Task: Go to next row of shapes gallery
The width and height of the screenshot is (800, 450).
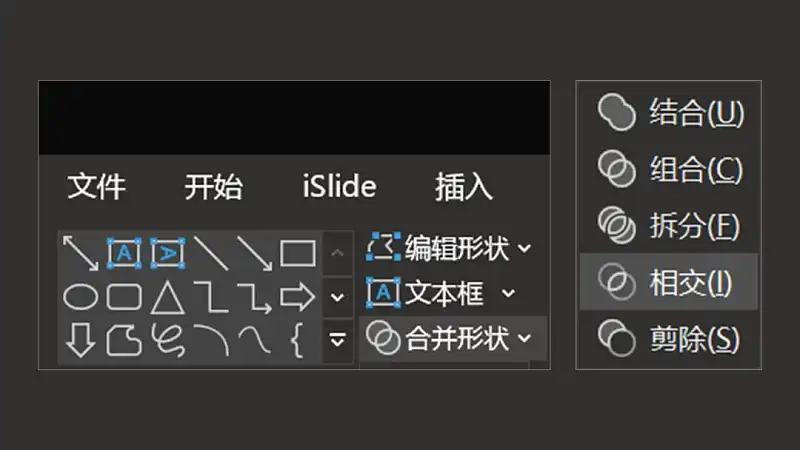Action: 337,297
